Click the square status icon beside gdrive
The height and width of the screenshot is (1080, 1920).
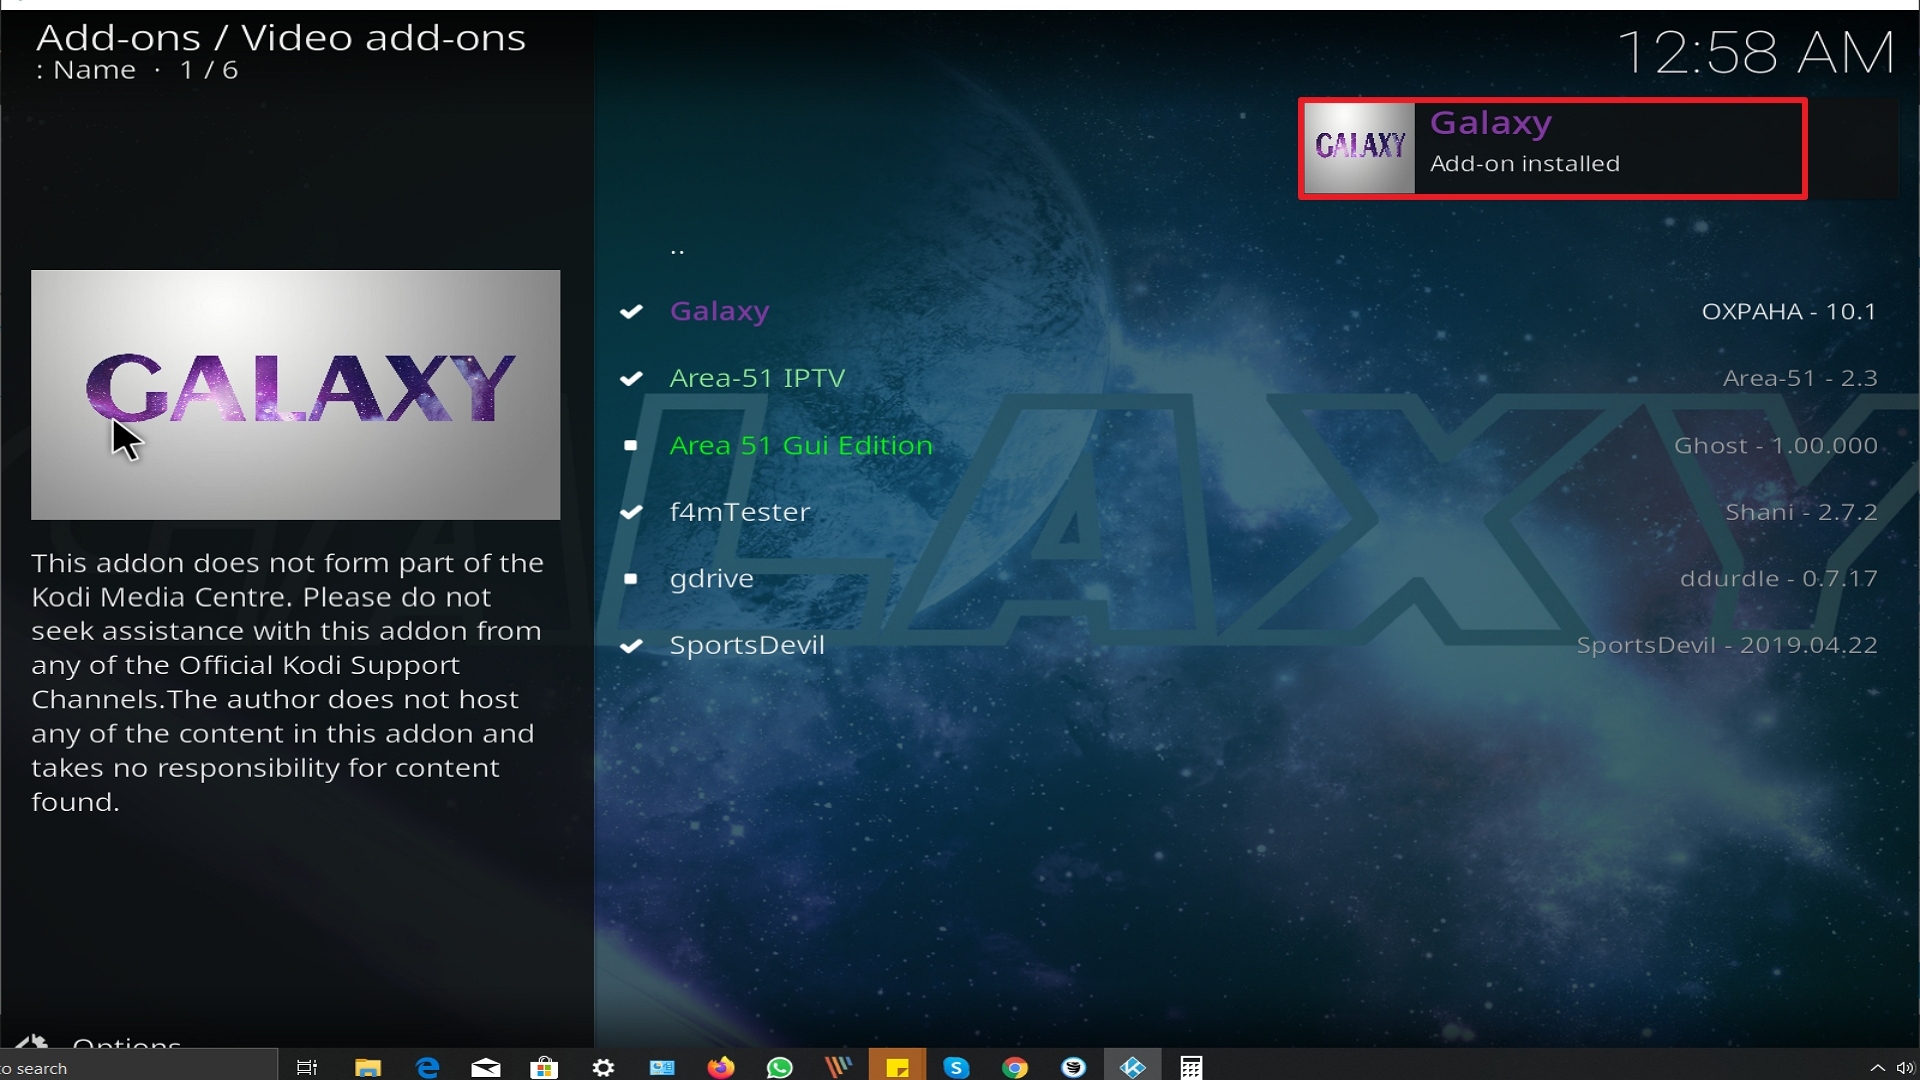click(x=631, y=579)
